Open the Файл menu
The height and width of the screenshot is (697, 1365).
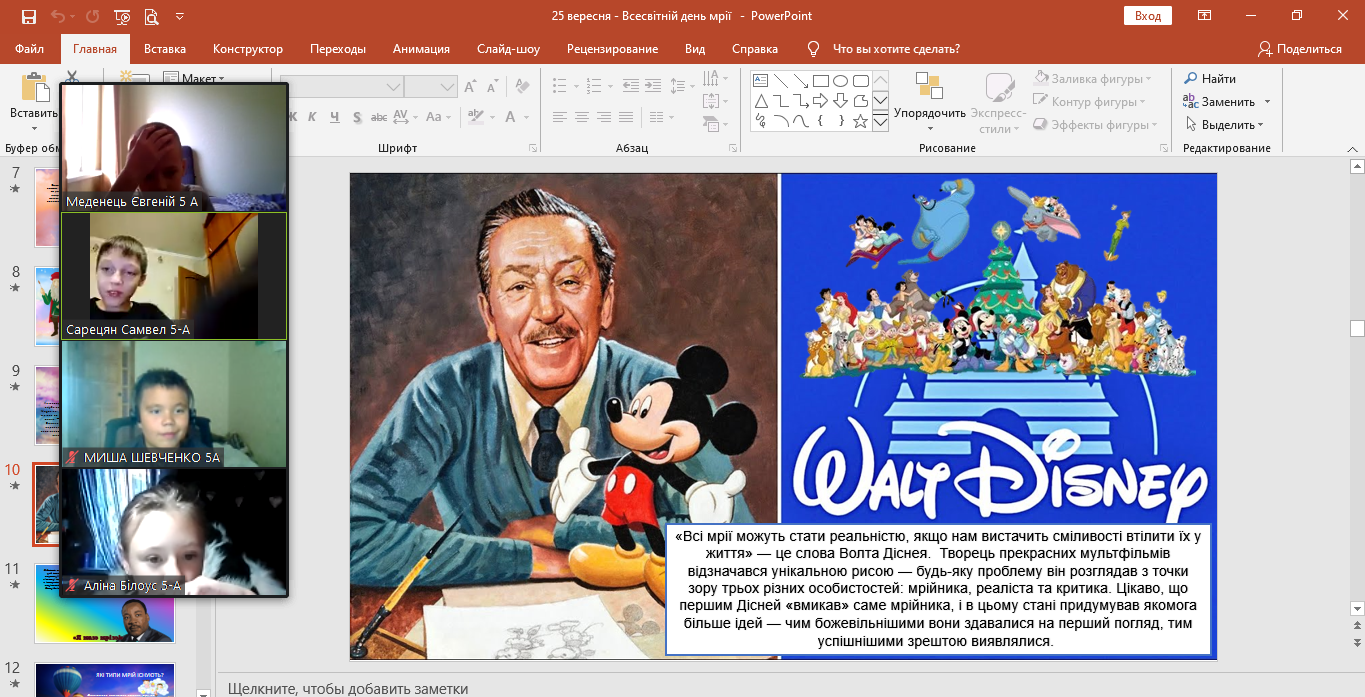(30, 49)
